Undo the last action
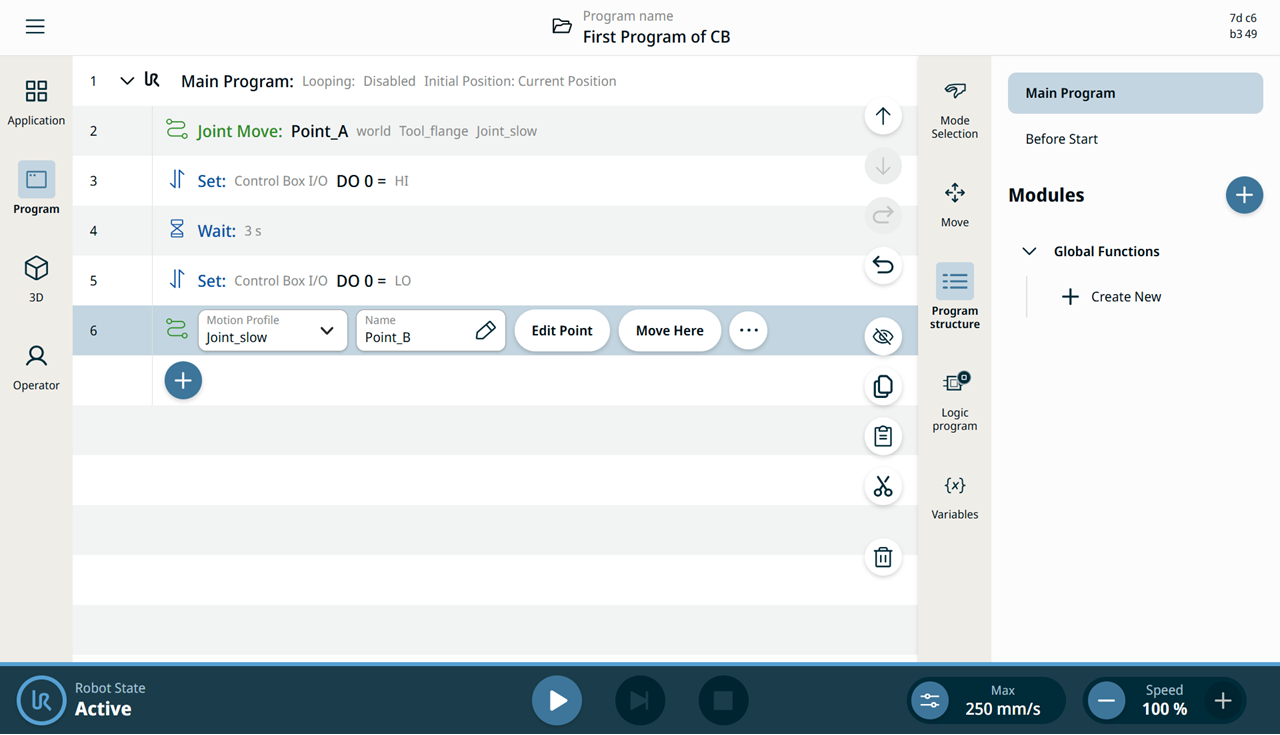The height and width of the screenshot is (735, 1280). click(x=883, y=265)
